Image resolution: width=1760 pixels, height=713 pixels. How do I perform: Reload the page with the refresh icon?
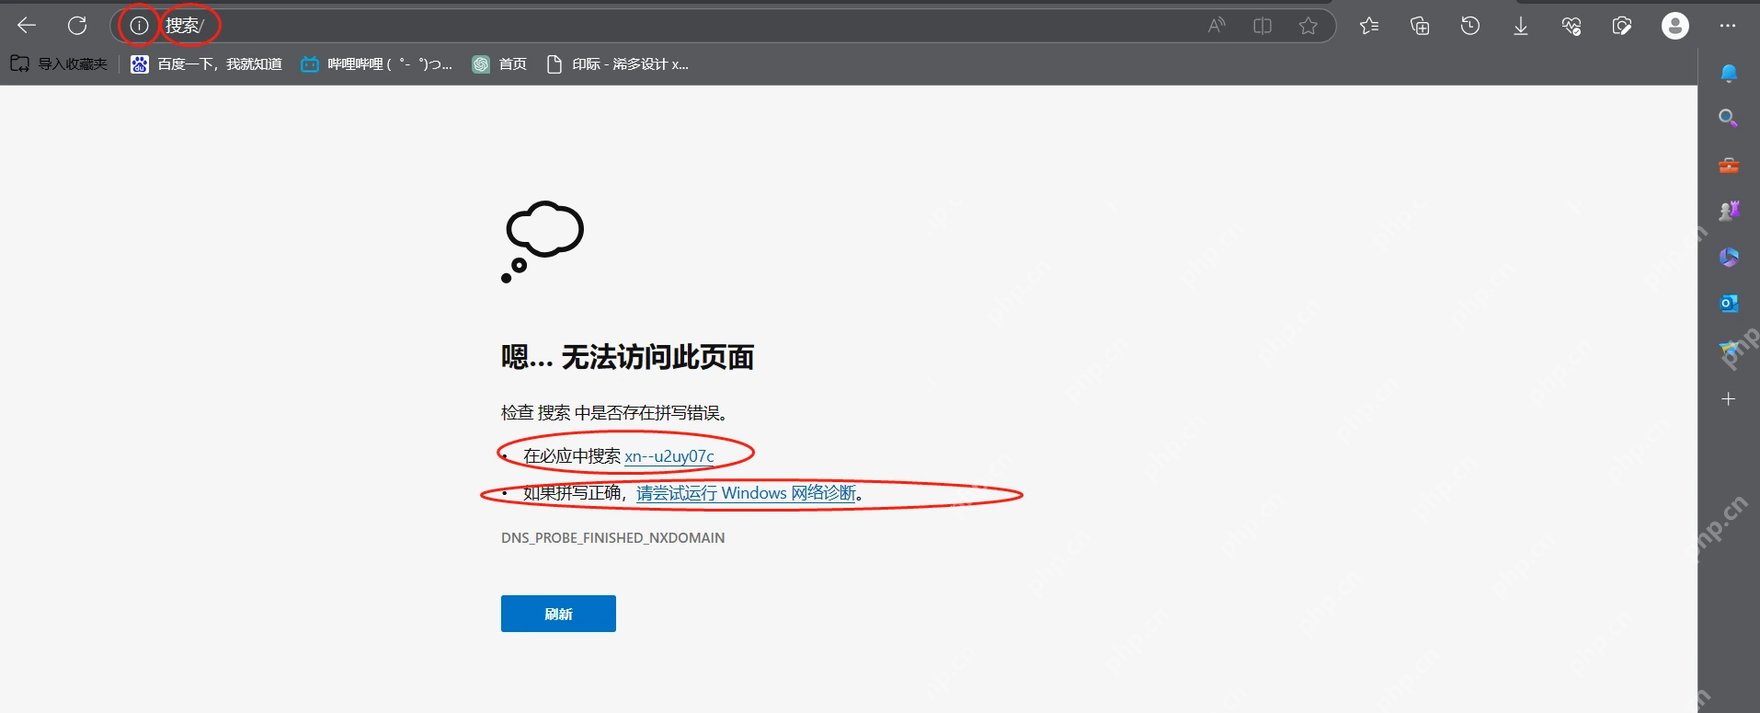click(x=77, y=26)
